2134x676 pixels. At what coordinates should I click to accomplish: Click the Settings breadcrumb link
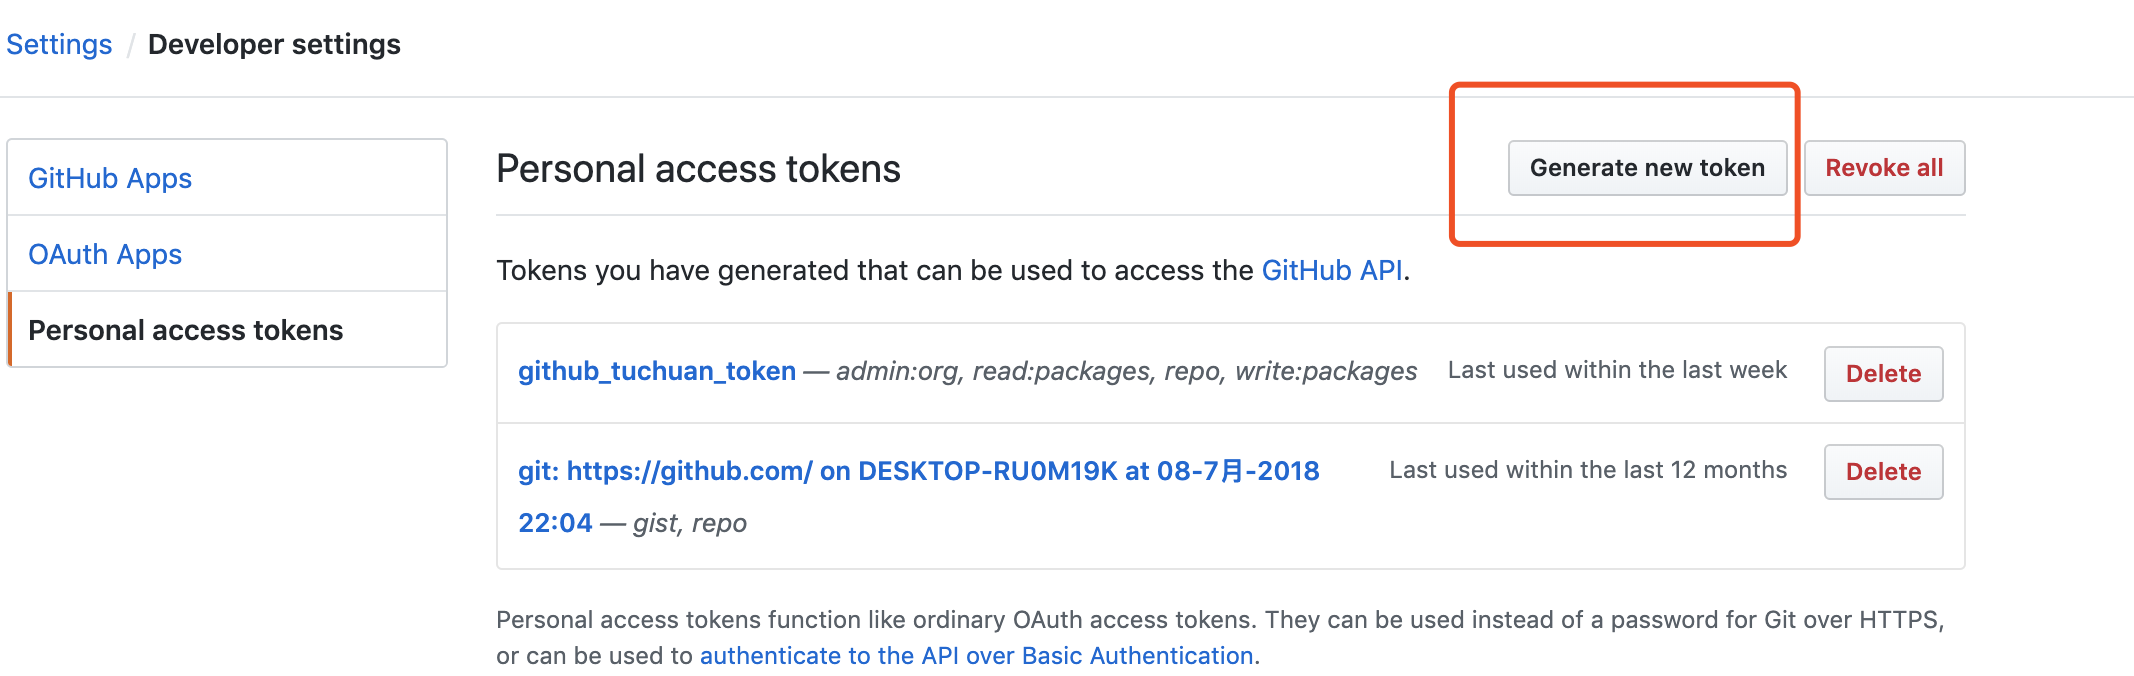coord(59,45)
